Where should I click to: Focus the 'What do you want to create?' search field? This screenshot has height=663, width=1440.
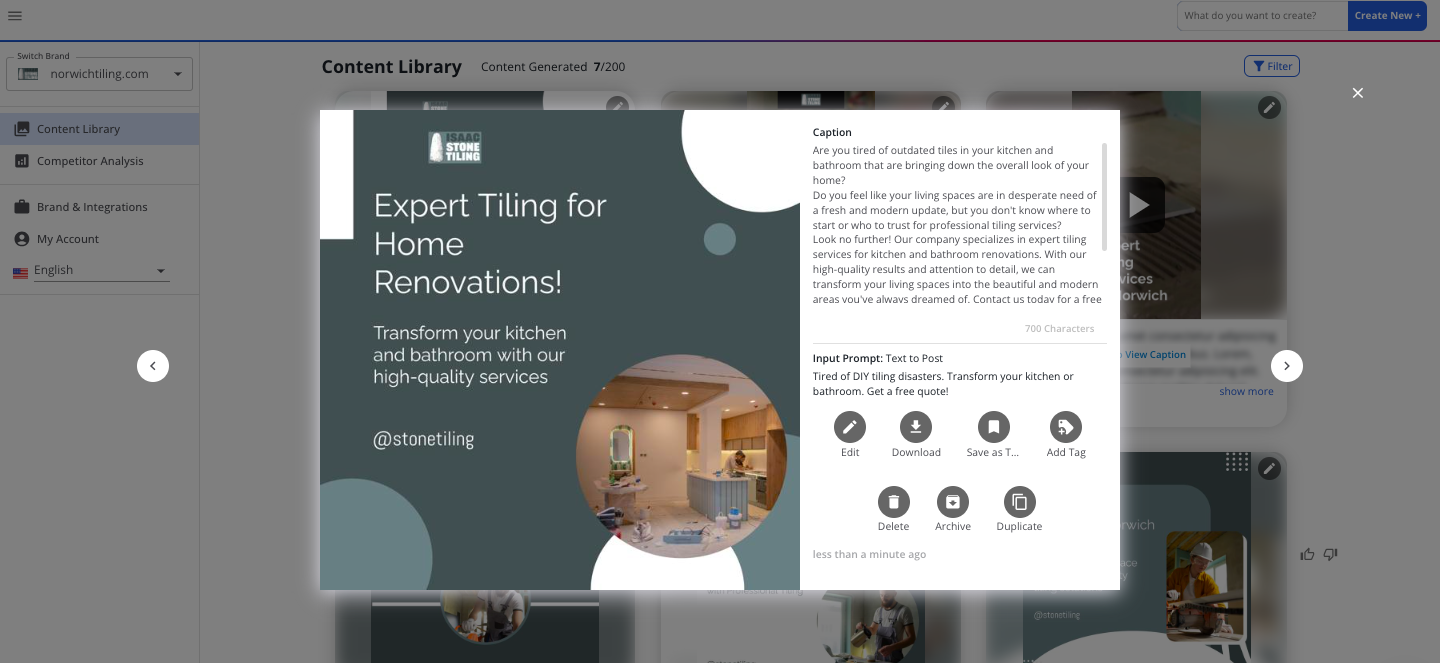[x=1262, y=15]
